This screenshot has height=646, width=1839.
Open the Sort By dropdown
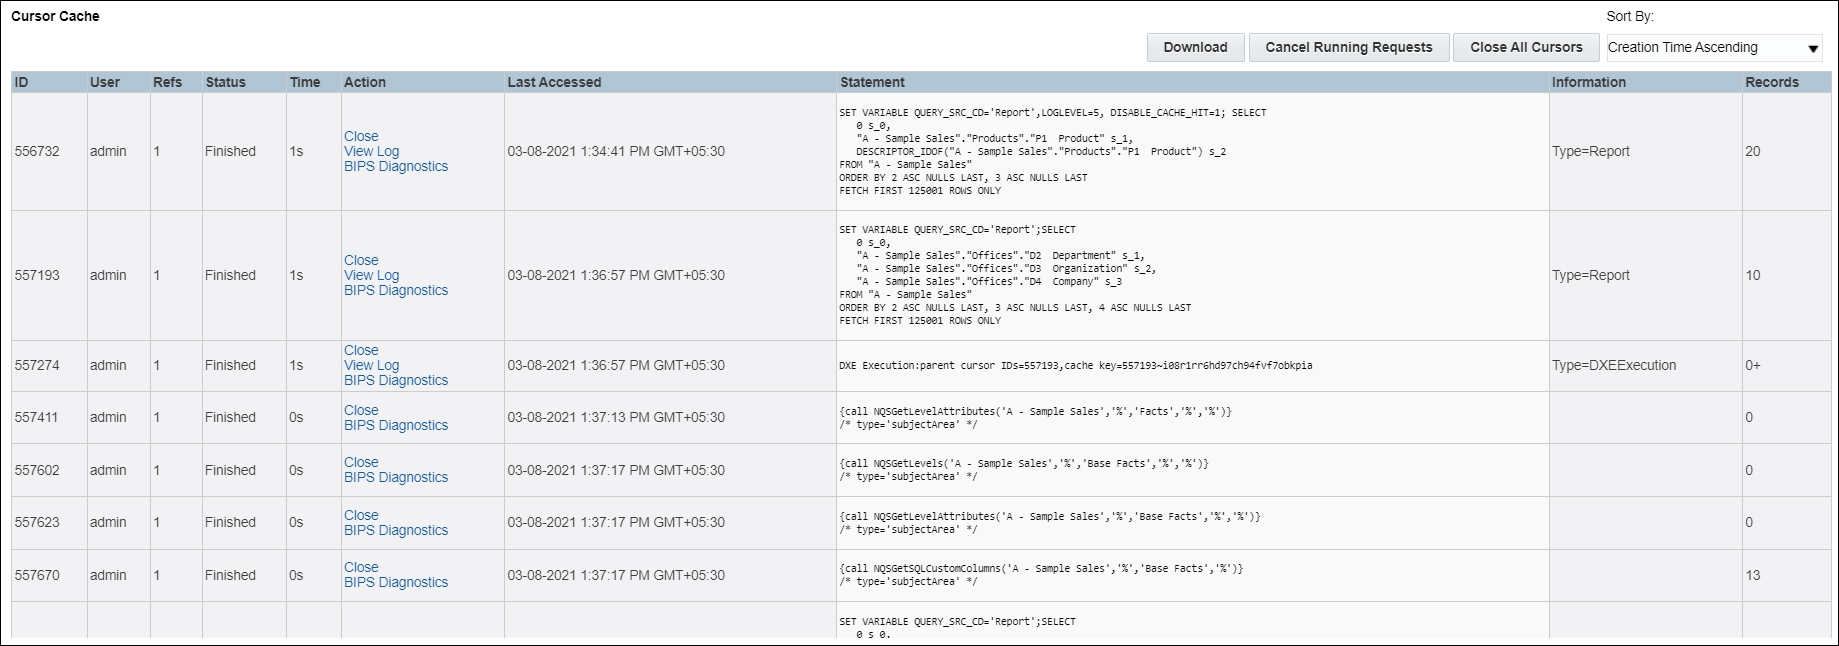[x=1714, y=47]
